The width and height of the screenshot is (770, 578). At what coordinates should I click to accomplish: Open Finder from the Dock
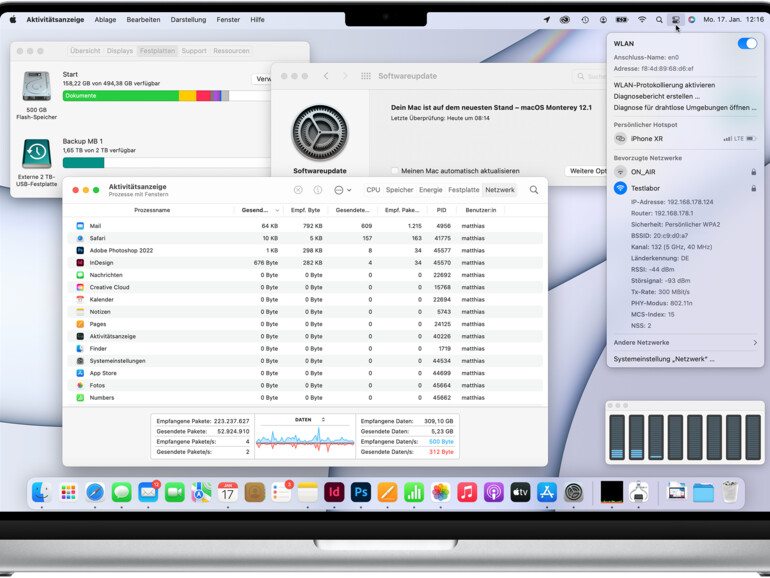point(42,492)
